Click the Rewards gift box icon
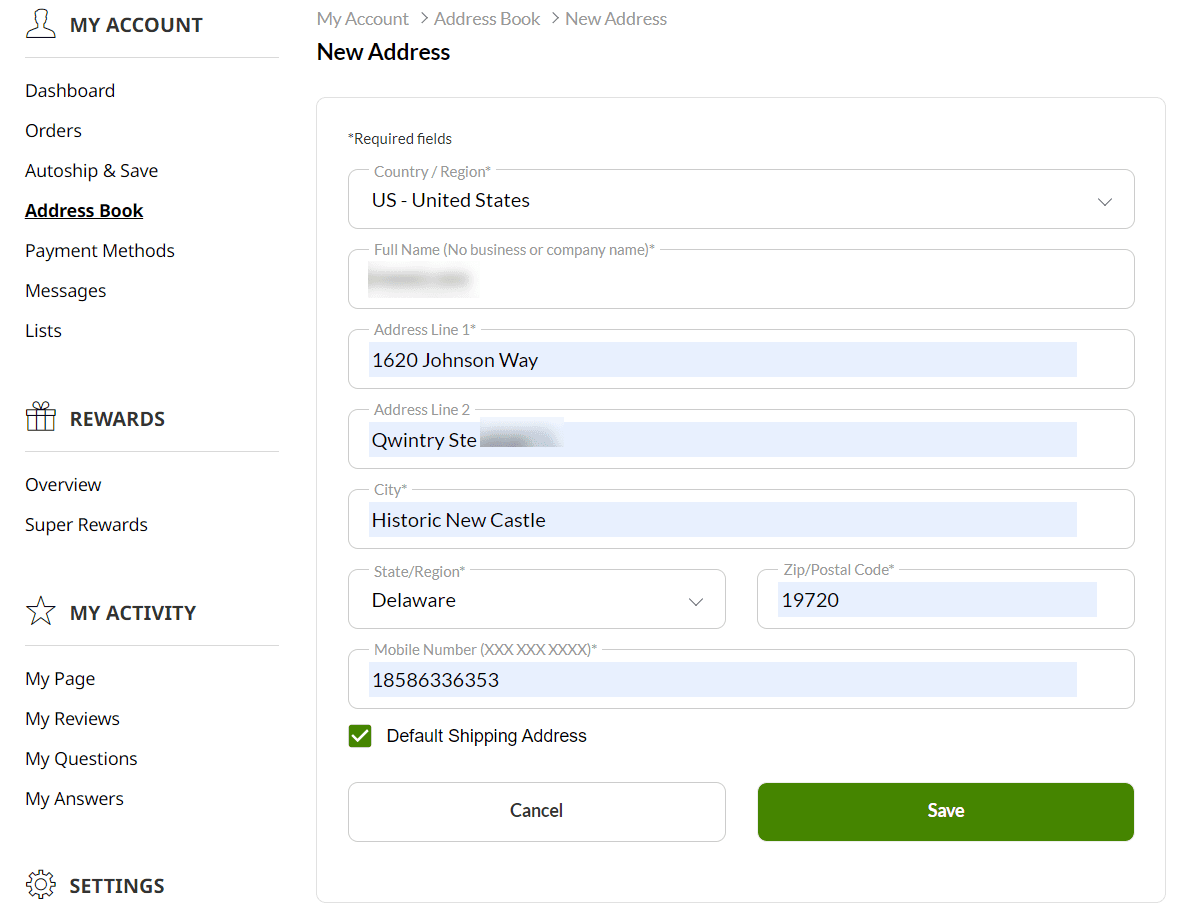Image resolution: width=1185 pixels, height=917 pixels. (x=41, y=417)
